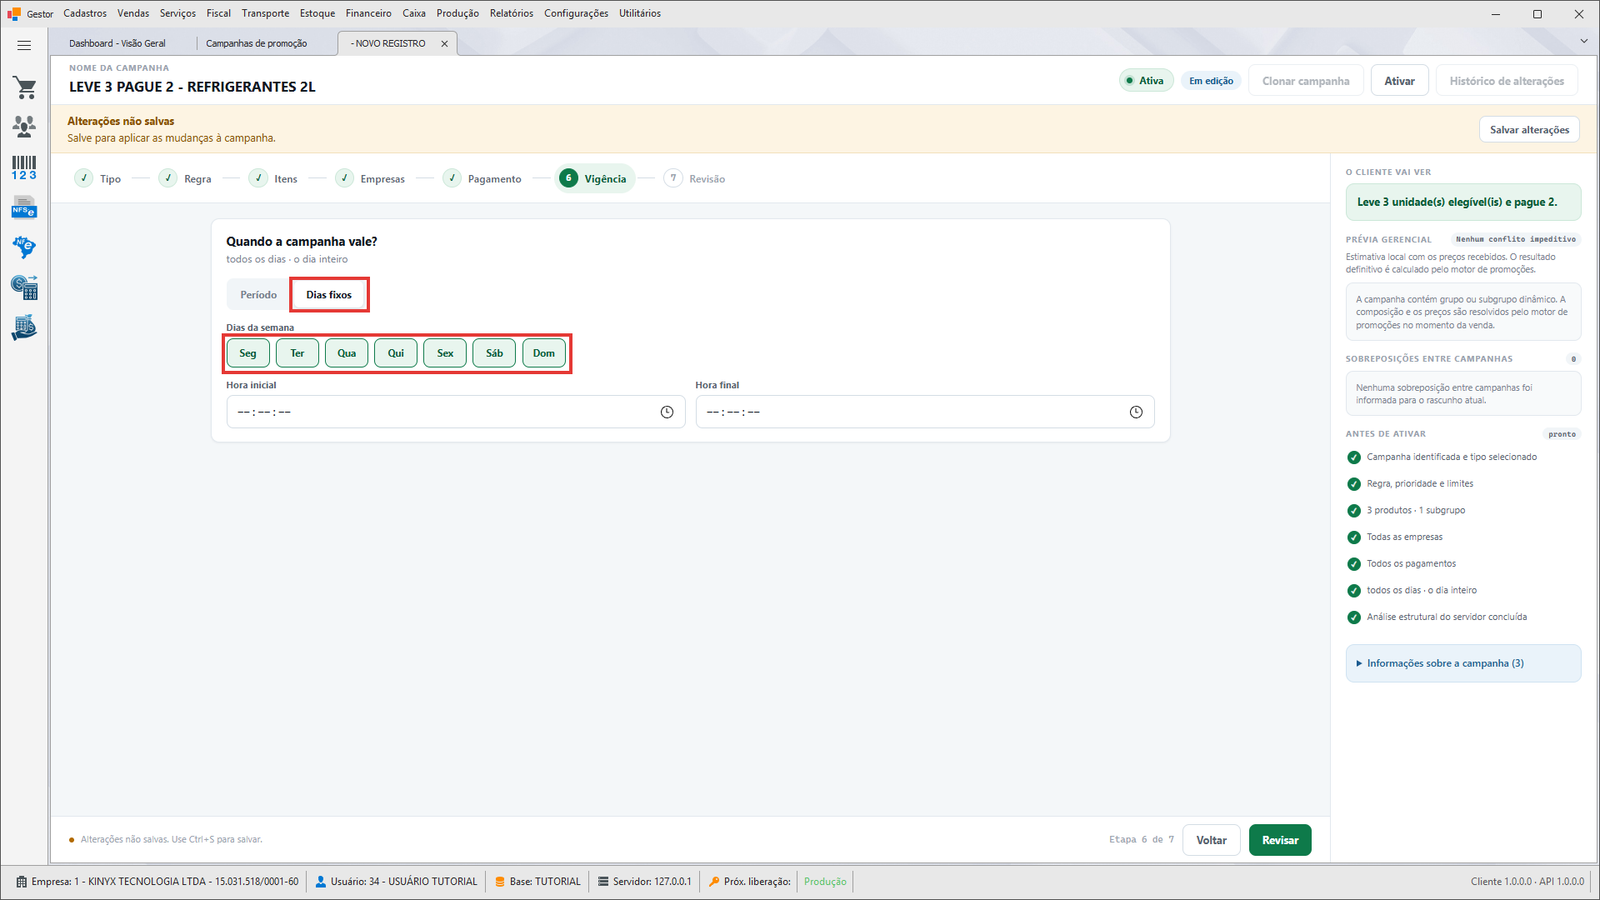The image size is (1600, 900).
Task: Click the green Revisar button
Action: pyautogui.click(x=1280, y=840)
